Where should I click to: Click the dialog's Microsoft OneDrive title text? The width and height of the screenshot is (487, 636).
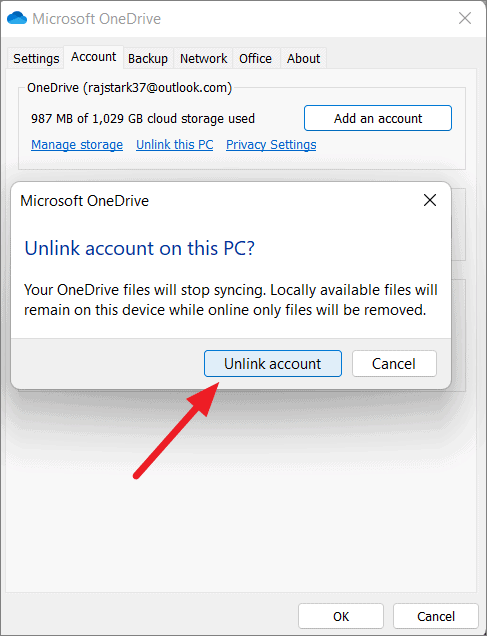pyautogui.click(x=85, y=201)
